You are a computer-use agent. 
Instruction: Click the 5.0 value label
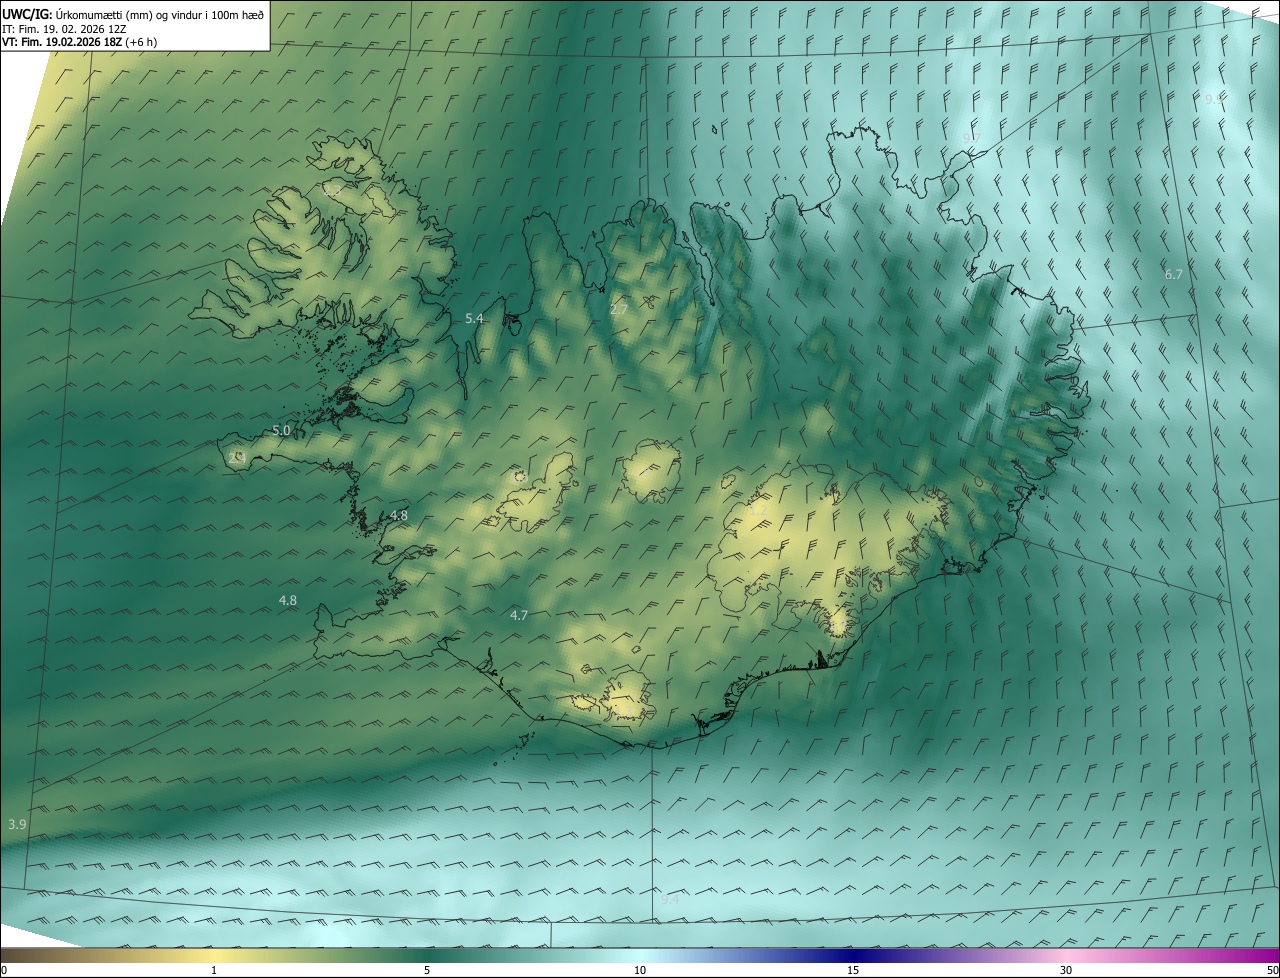[x=281, y=431]
